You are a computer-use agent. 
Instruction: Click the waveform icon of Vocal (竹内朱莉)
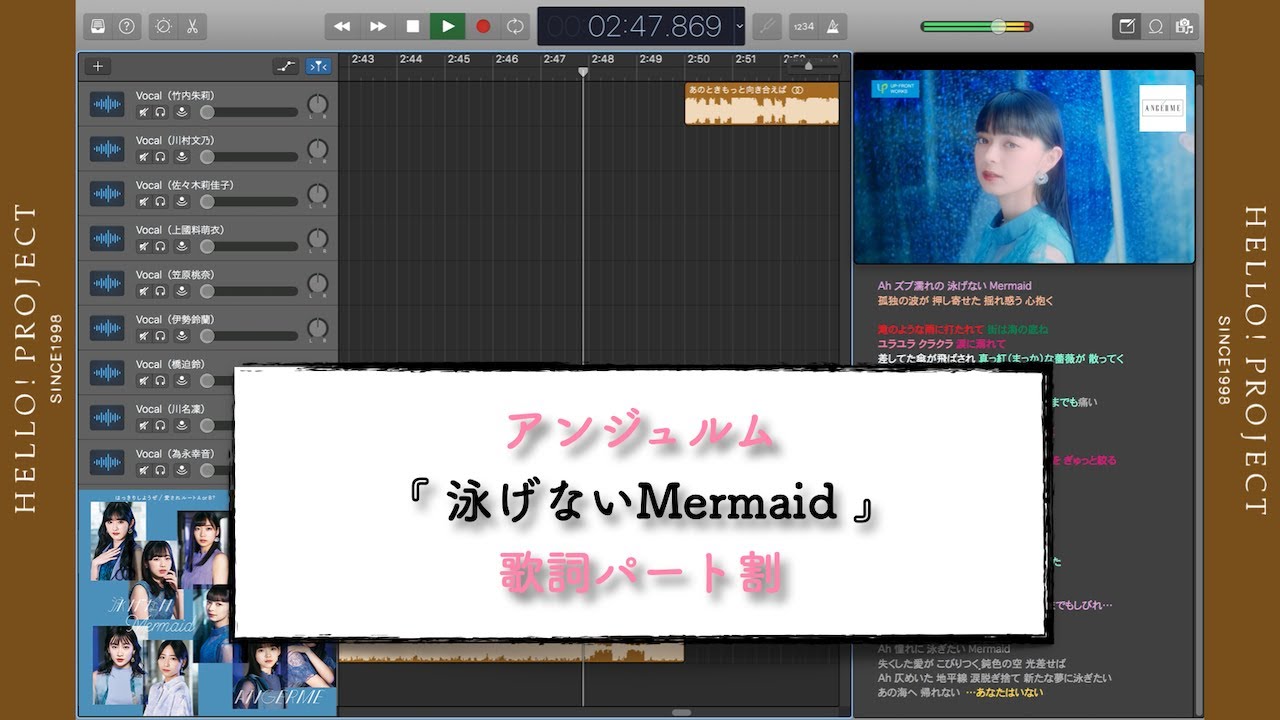click(107, 104)
